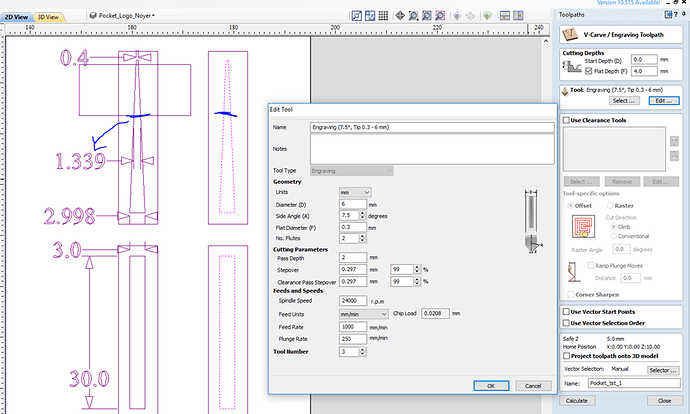The image size is (690, 414).
Task: Click the Toolpaths panel layout icon
Action: [x=668, y=15]
